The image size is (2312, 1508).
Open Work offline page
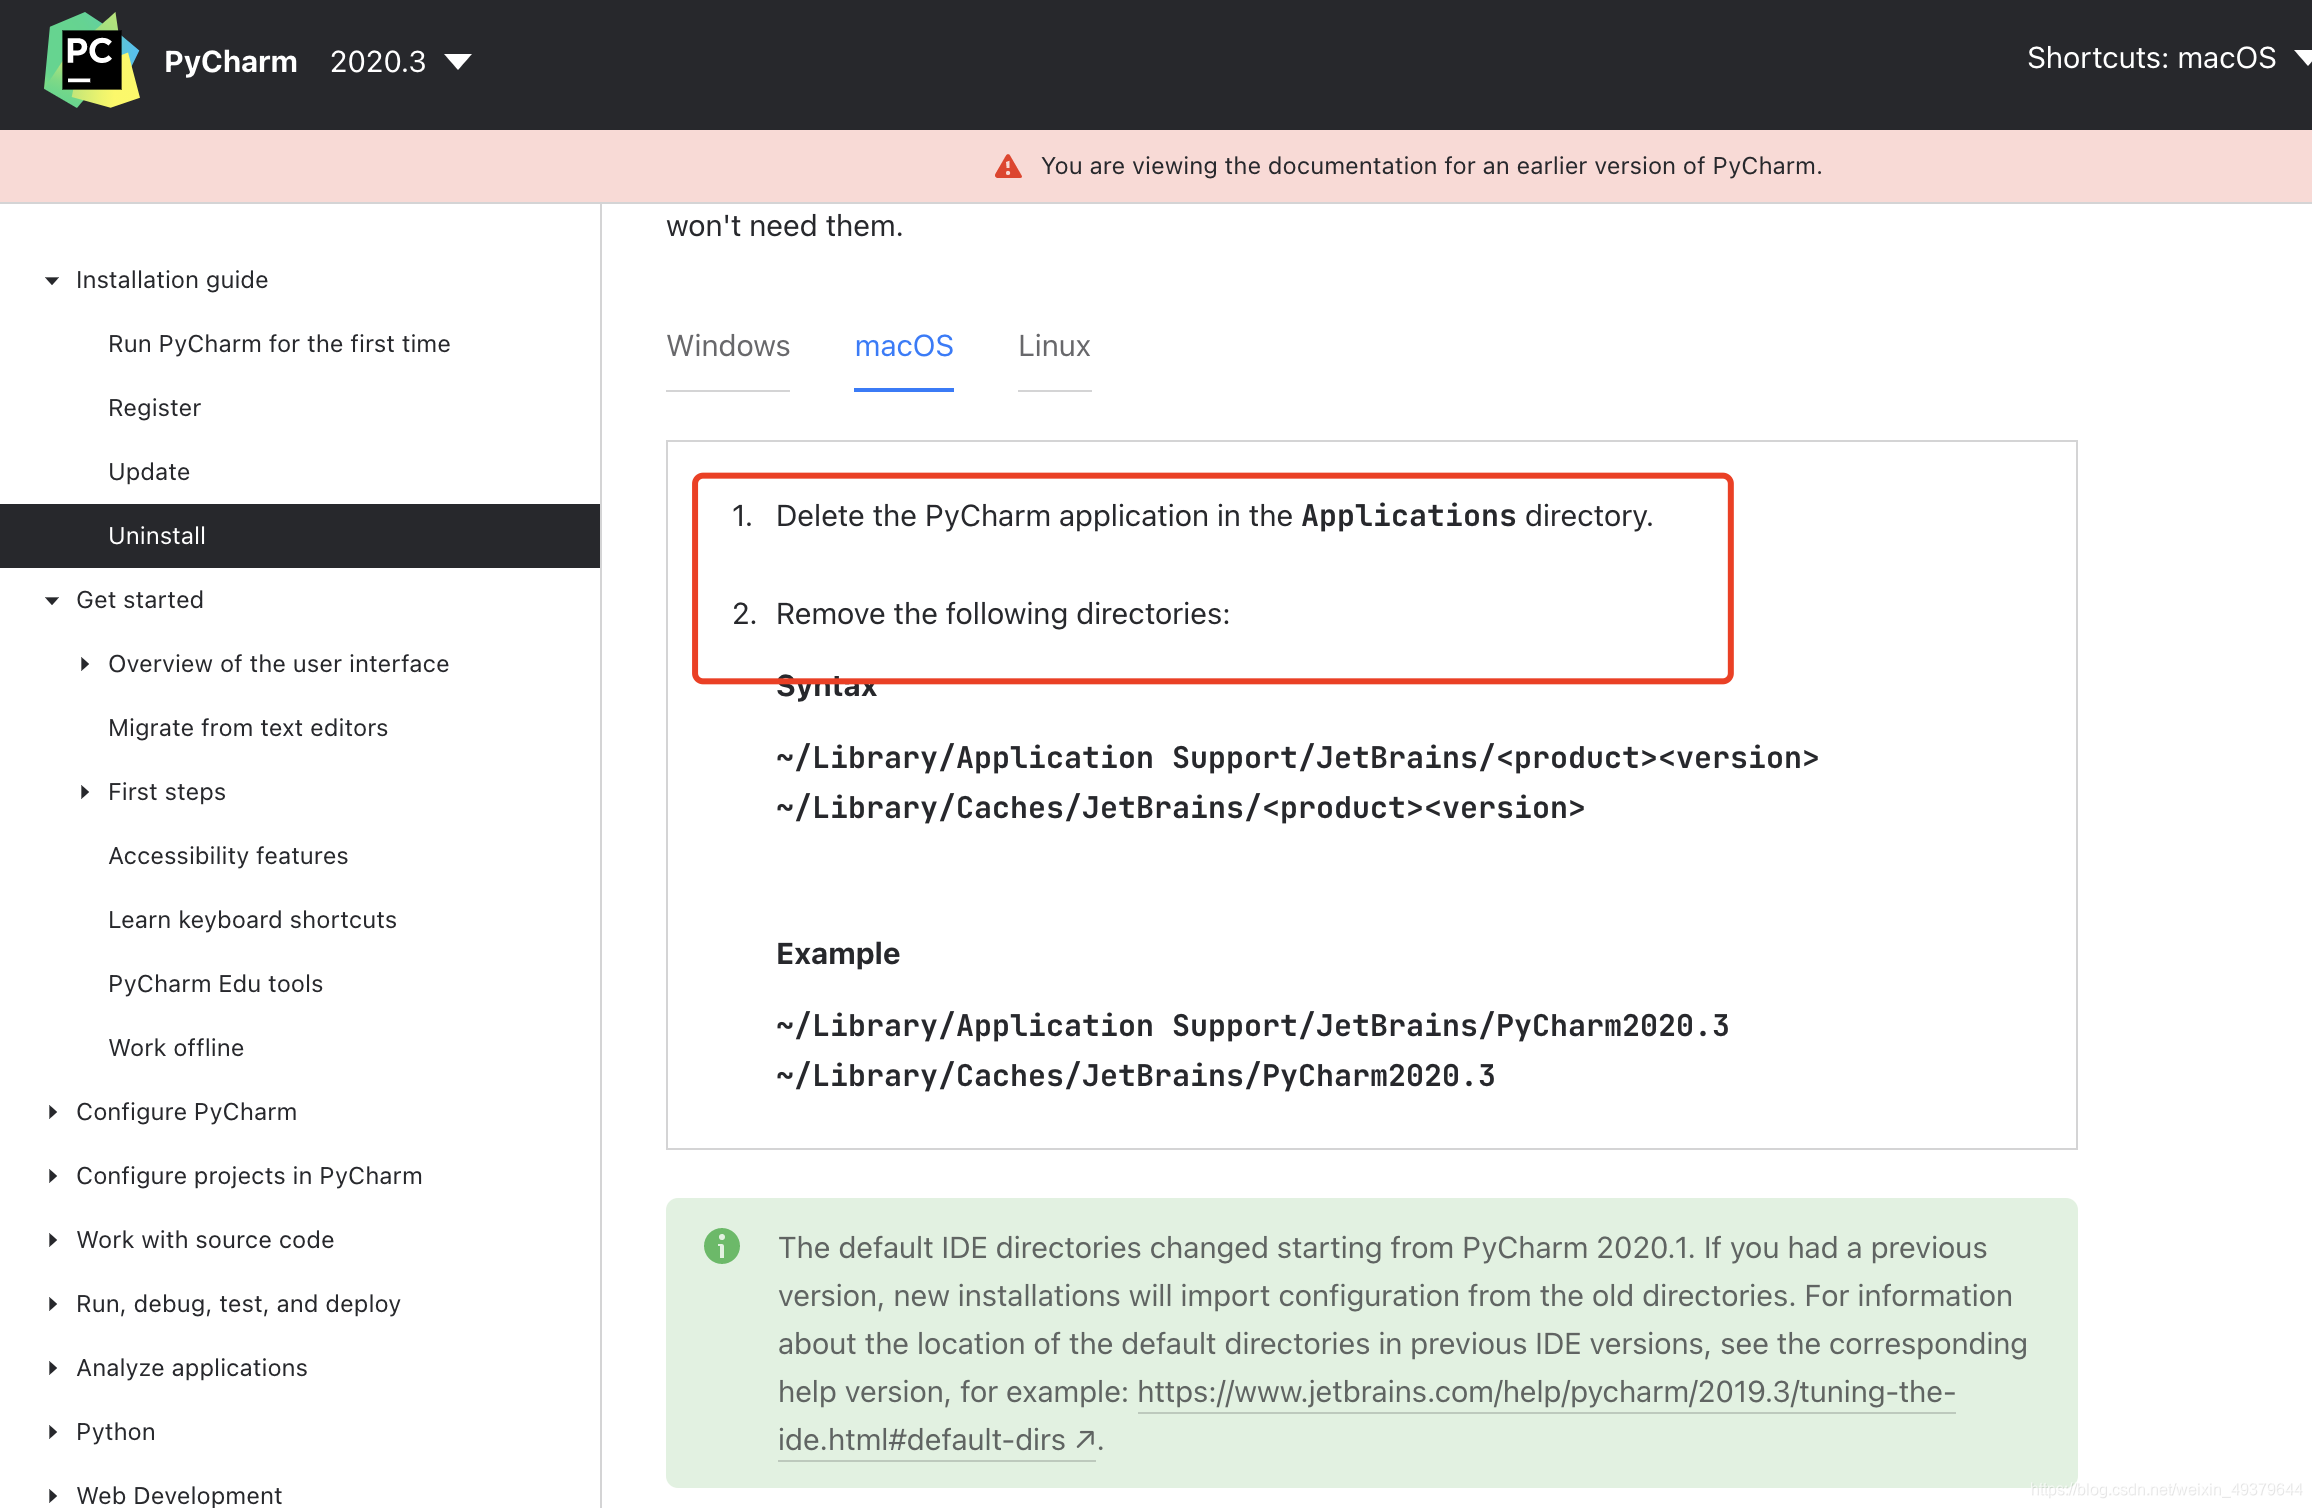point(176,1048)
